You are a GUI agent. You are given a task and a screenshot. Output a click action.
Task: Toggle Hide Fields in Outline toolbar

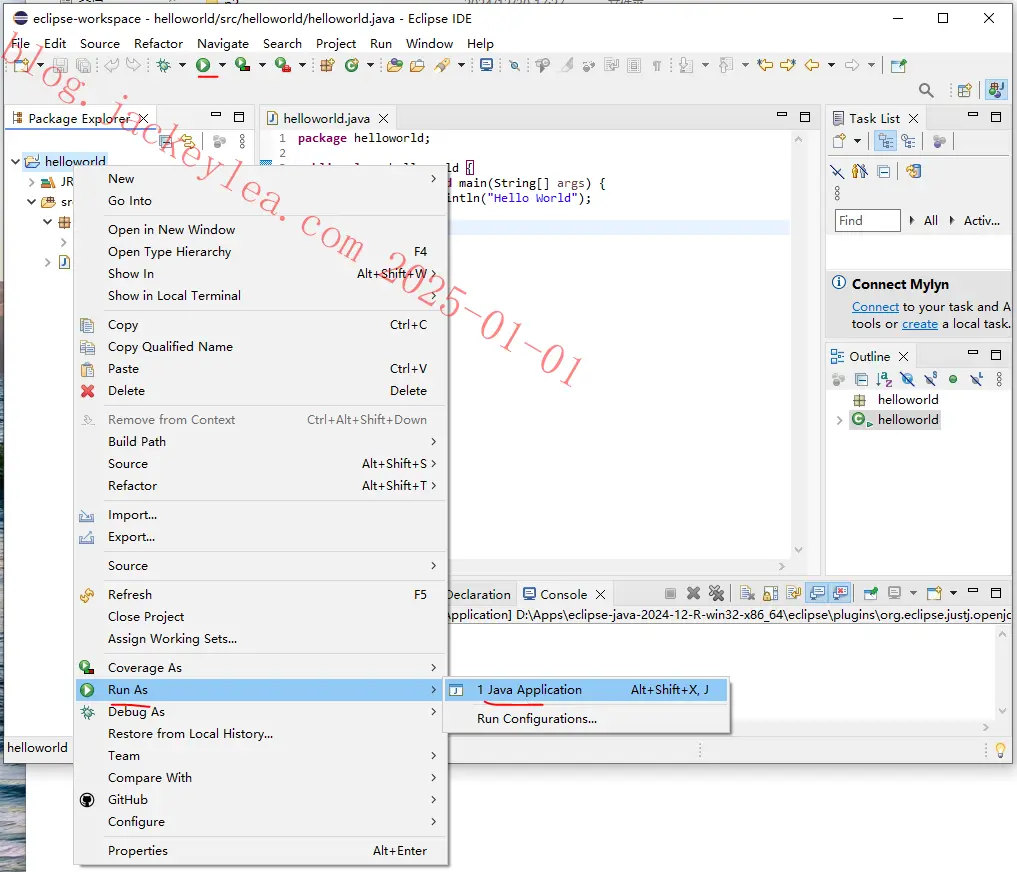click(x=907, y=379)
